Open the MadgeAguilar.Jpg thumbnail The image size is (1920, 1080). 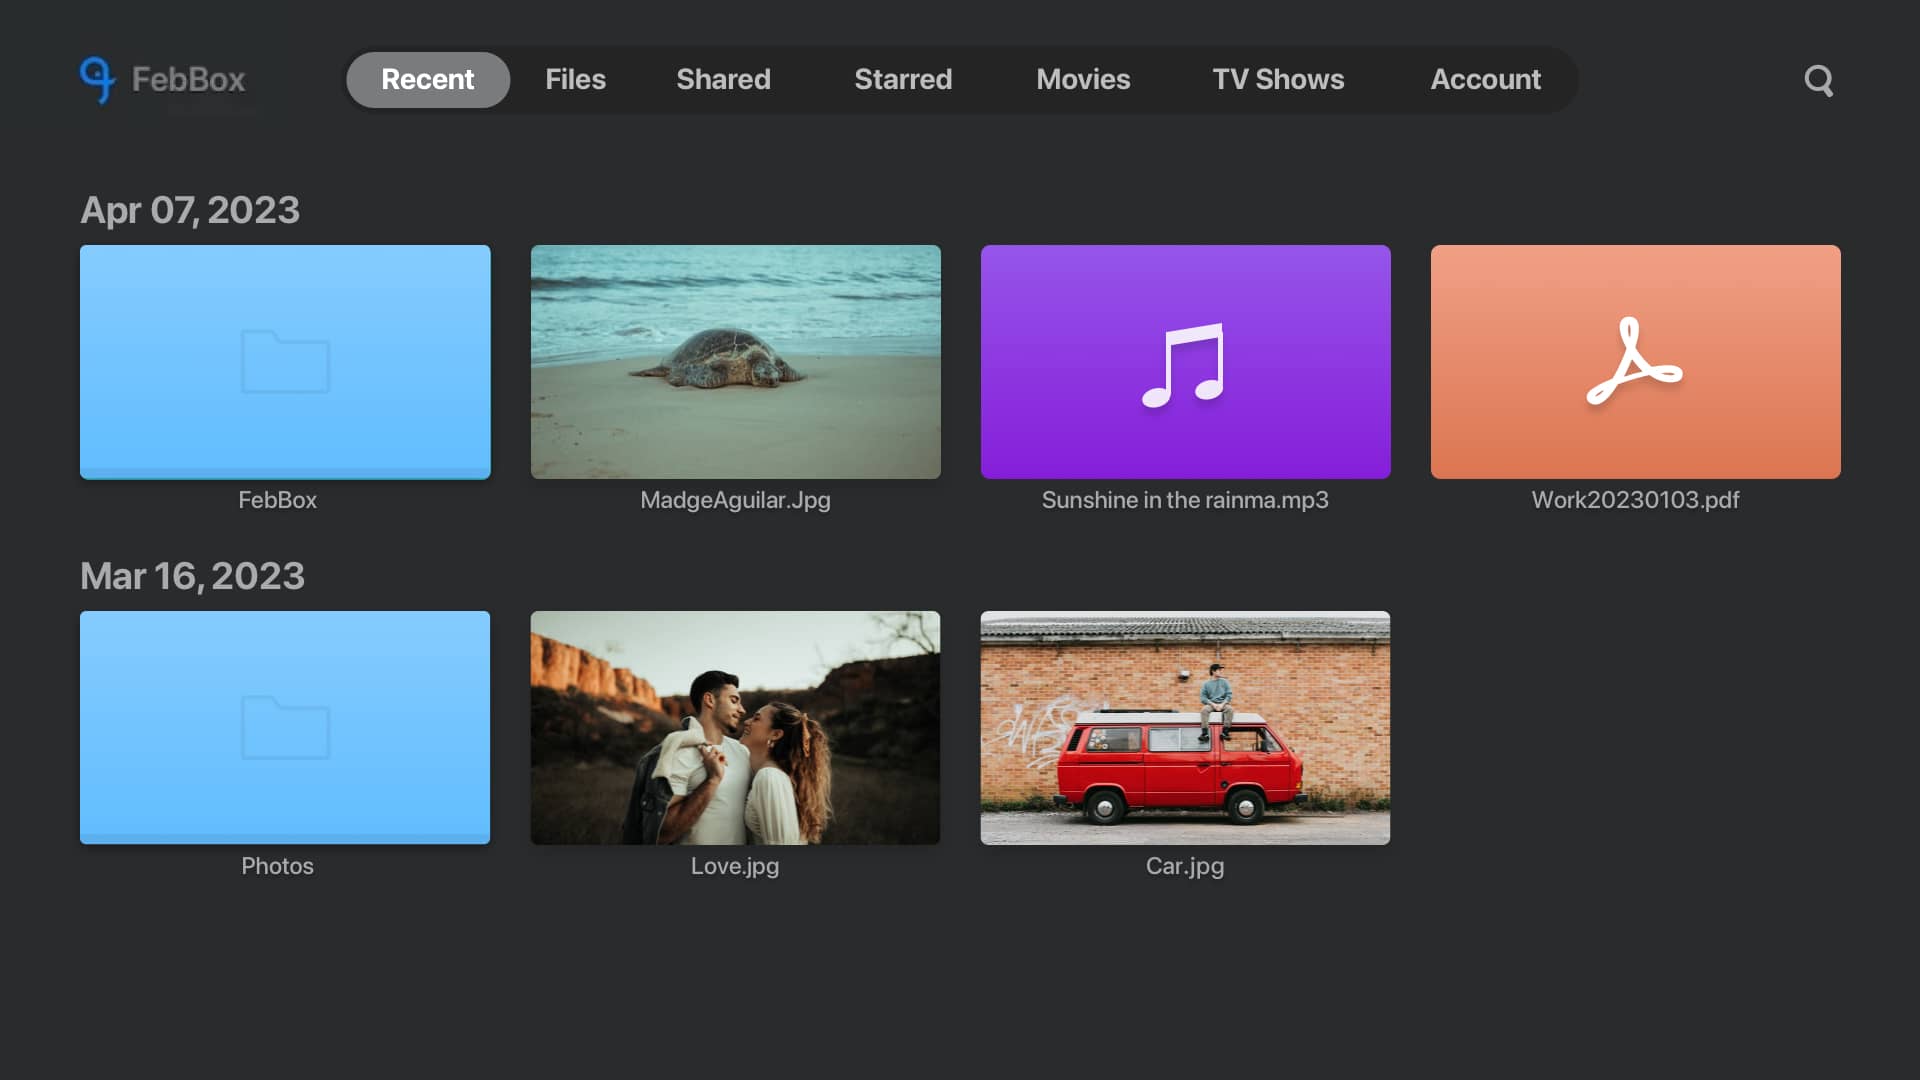pos(735,362)
